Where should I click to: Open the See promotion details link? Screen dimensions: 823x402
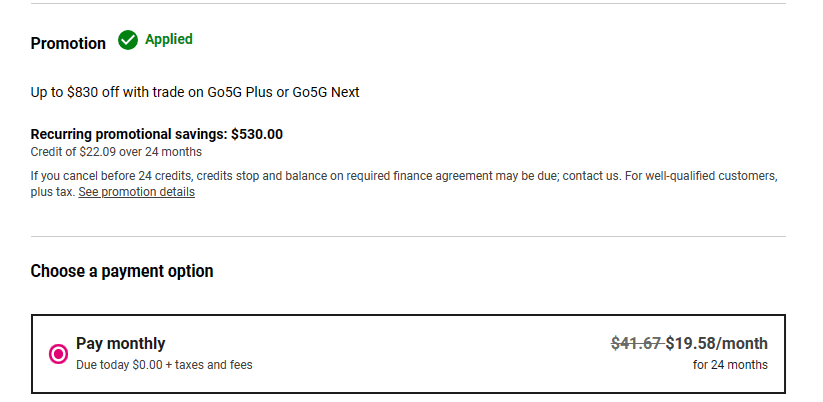(136, 192)
